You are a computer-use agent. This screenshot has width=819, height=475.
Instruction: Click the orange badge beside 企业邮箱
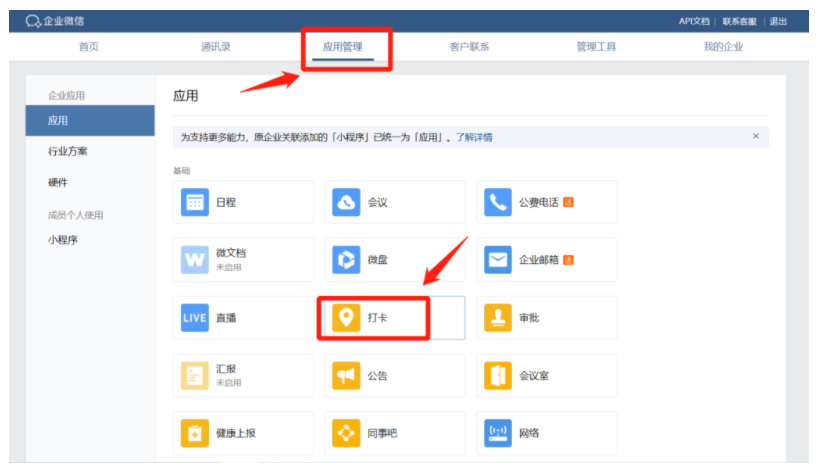(x=568, y=260)
